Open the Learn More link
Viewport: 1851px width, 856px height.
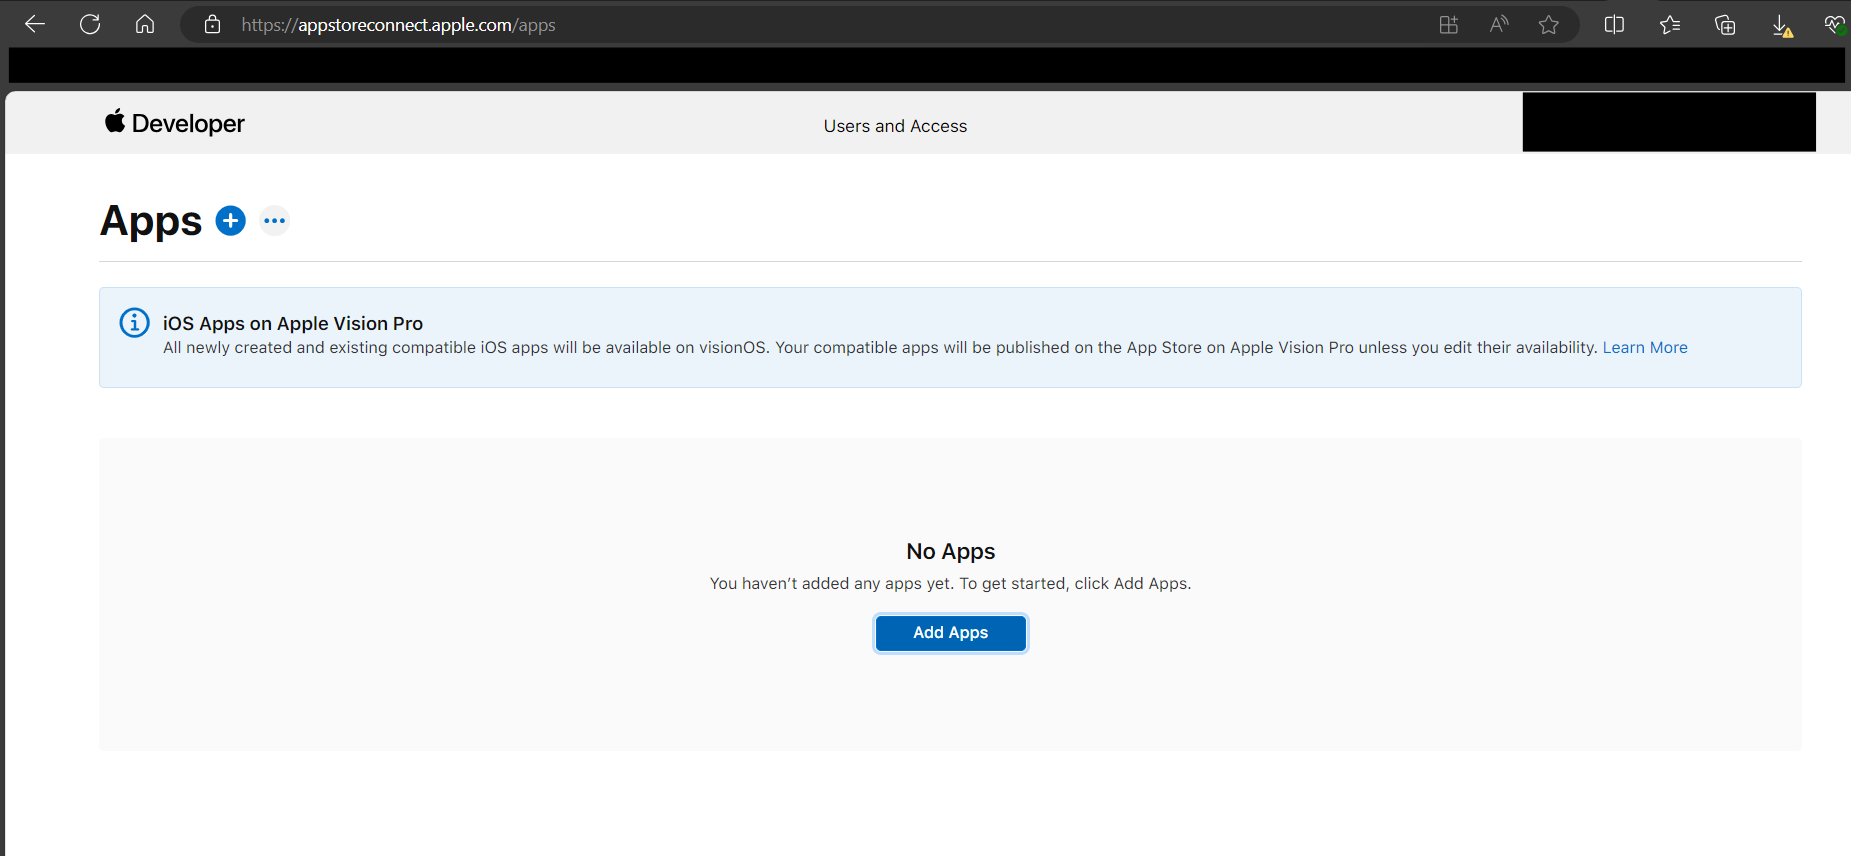(1644, 348)
